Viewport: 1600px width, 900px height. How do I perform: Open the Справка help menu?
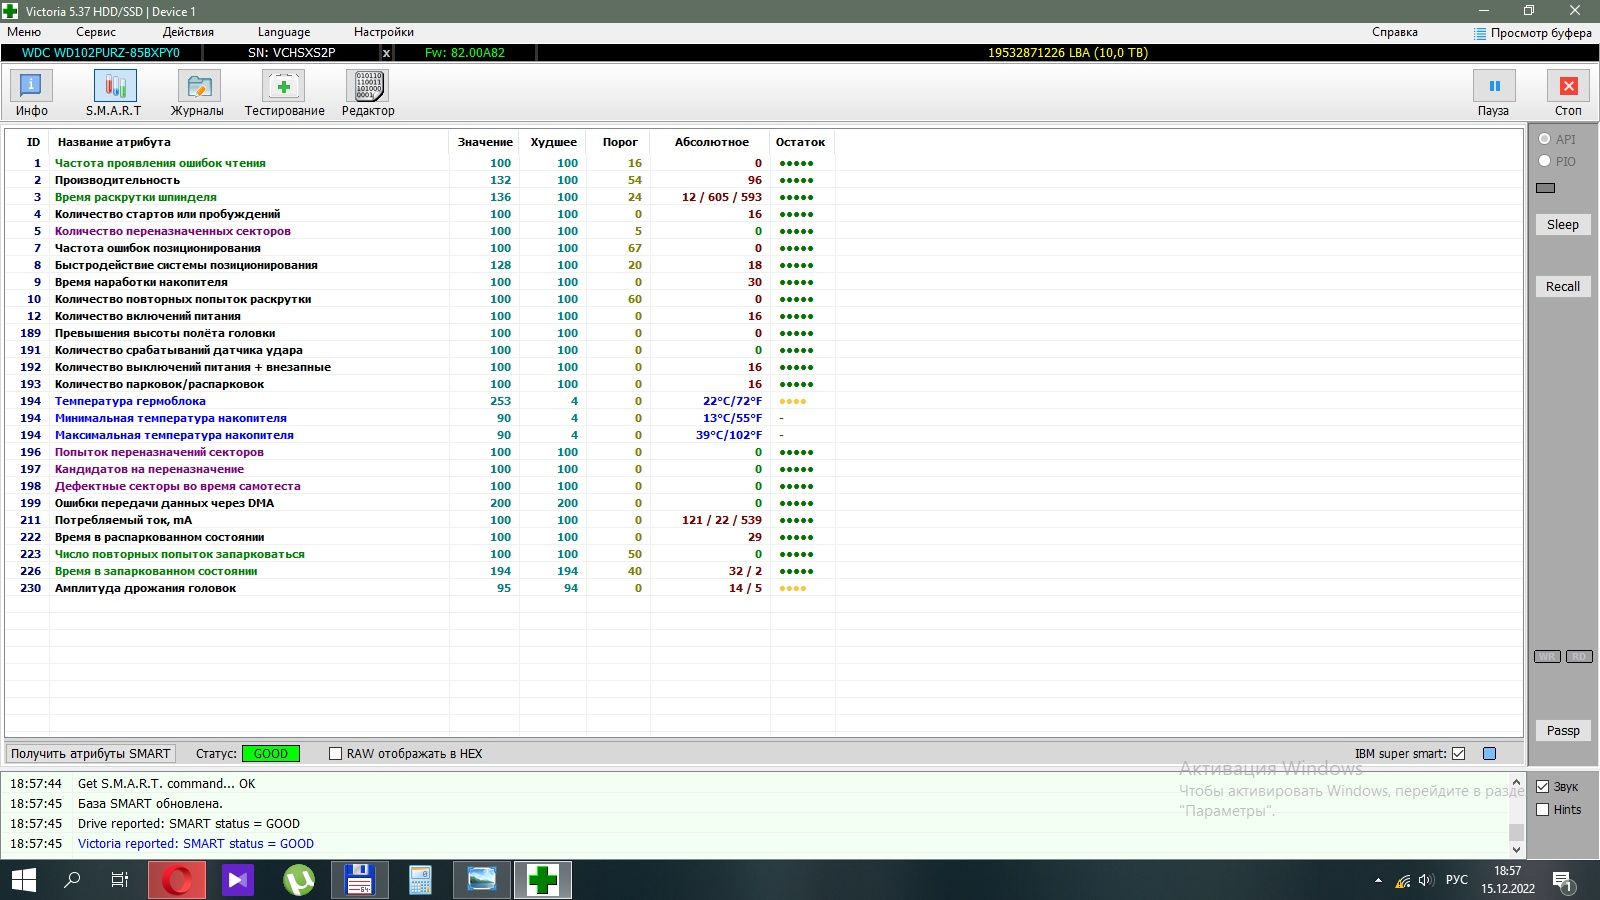point(1395,32)
